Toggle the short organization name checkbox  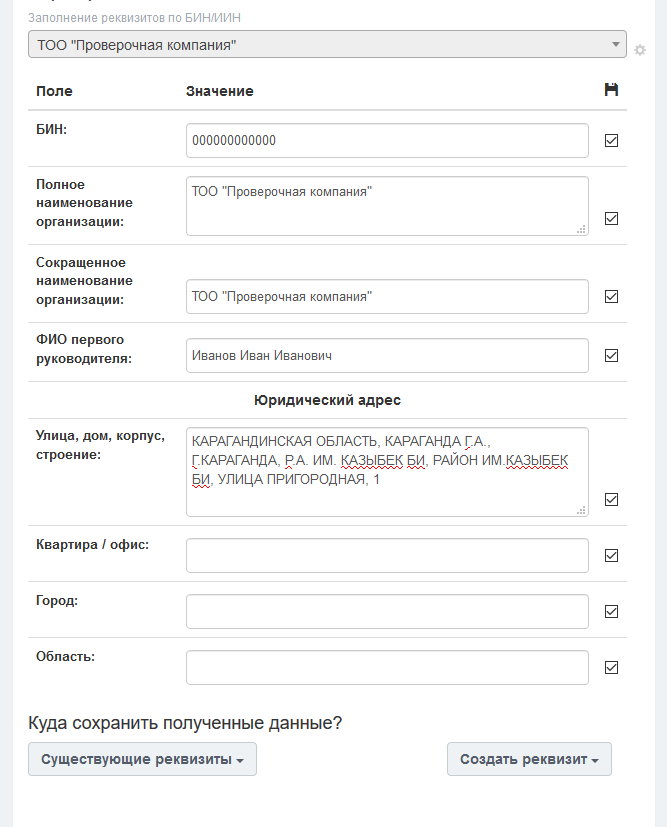[612, 297]
